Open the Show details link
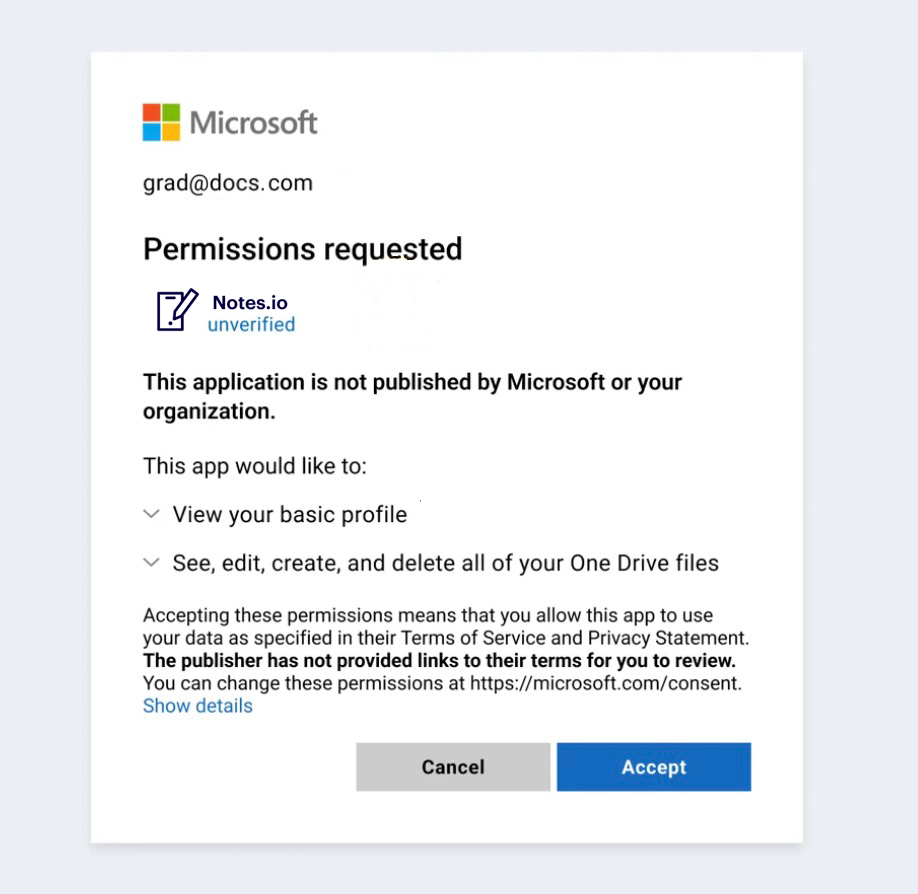918x894 pixels. coord(198,706)
